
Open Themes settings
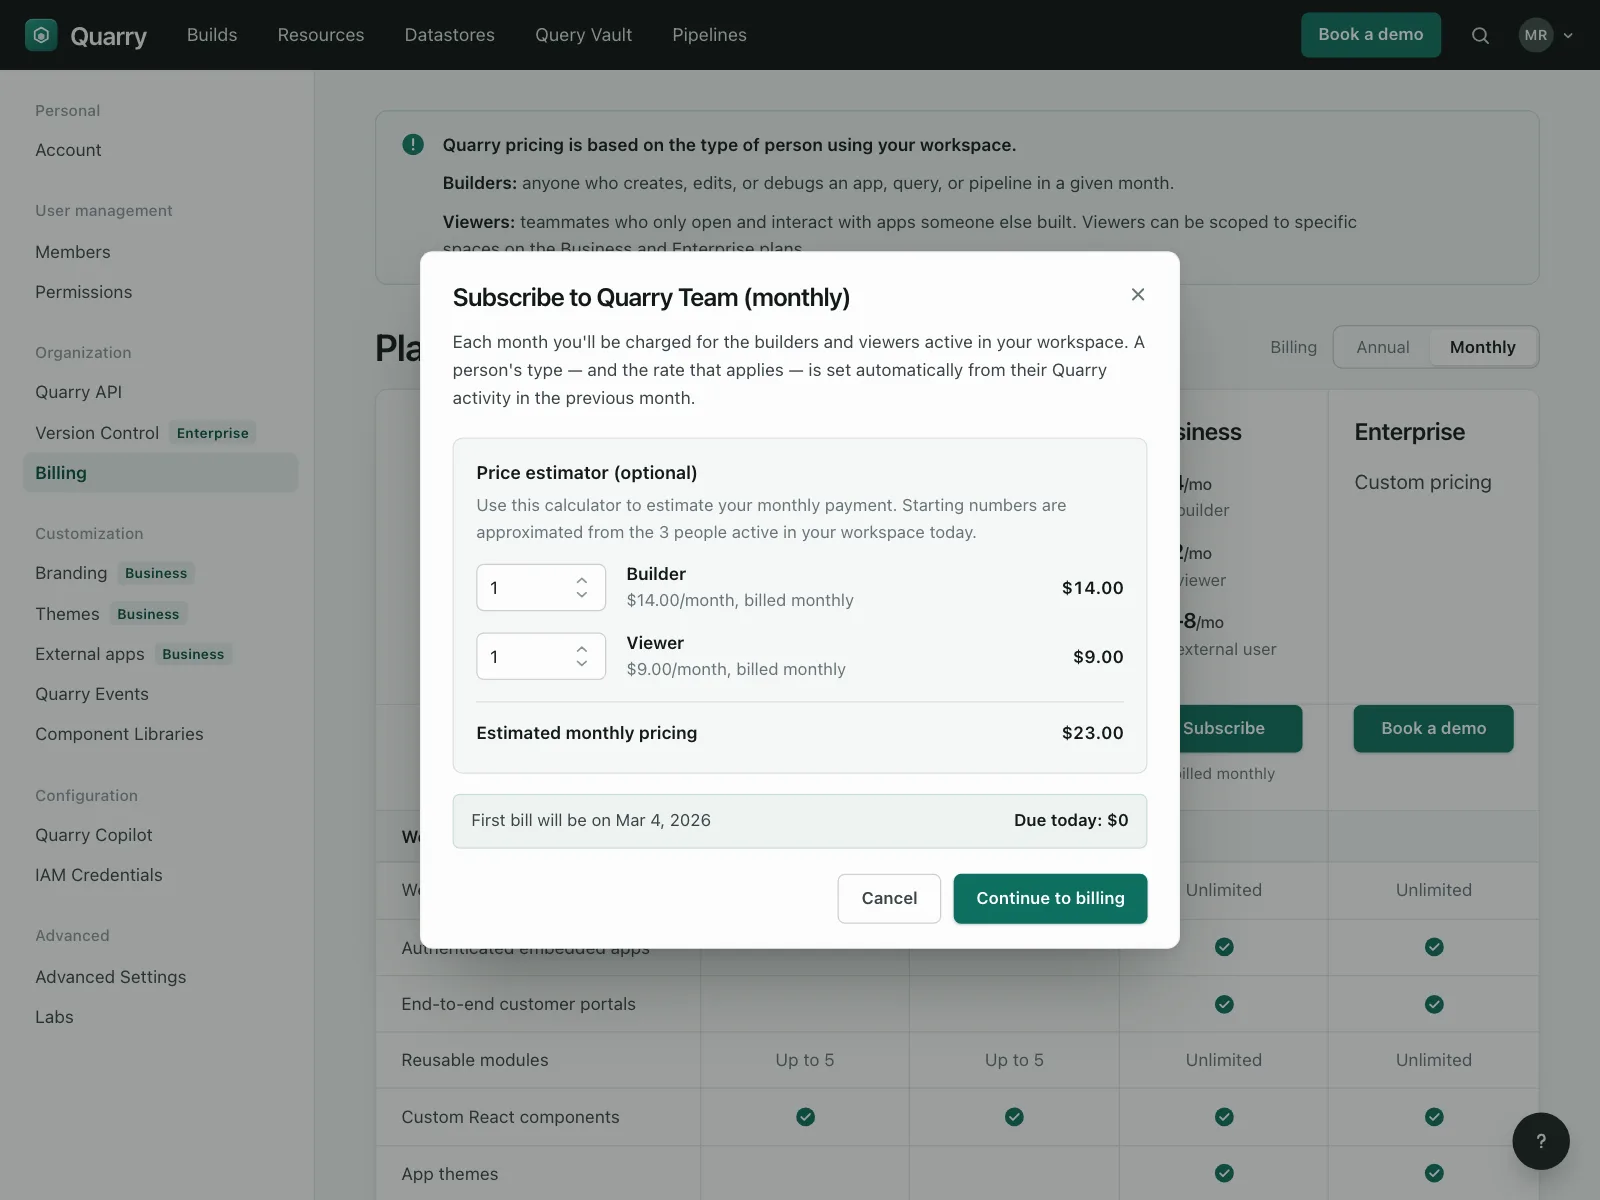[x=67, y=614]
